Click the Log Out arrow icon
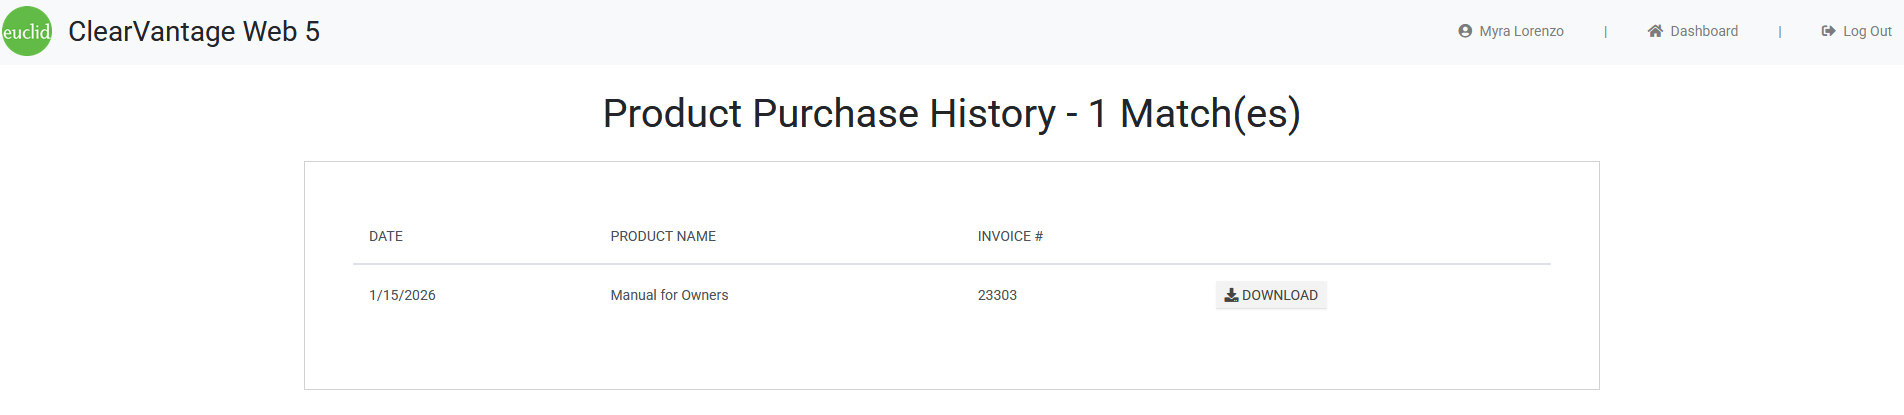Image resolution: width=1904 pixels, height=415 pixels. 1828,31
